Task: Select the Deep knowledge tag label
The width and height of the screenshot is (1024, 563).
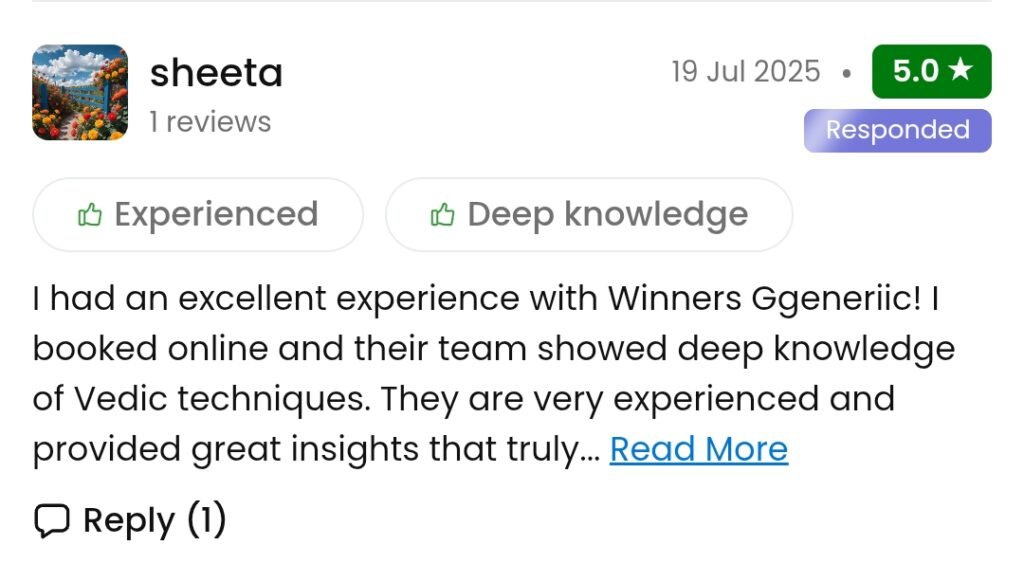Action: click(x=607, y=215)
